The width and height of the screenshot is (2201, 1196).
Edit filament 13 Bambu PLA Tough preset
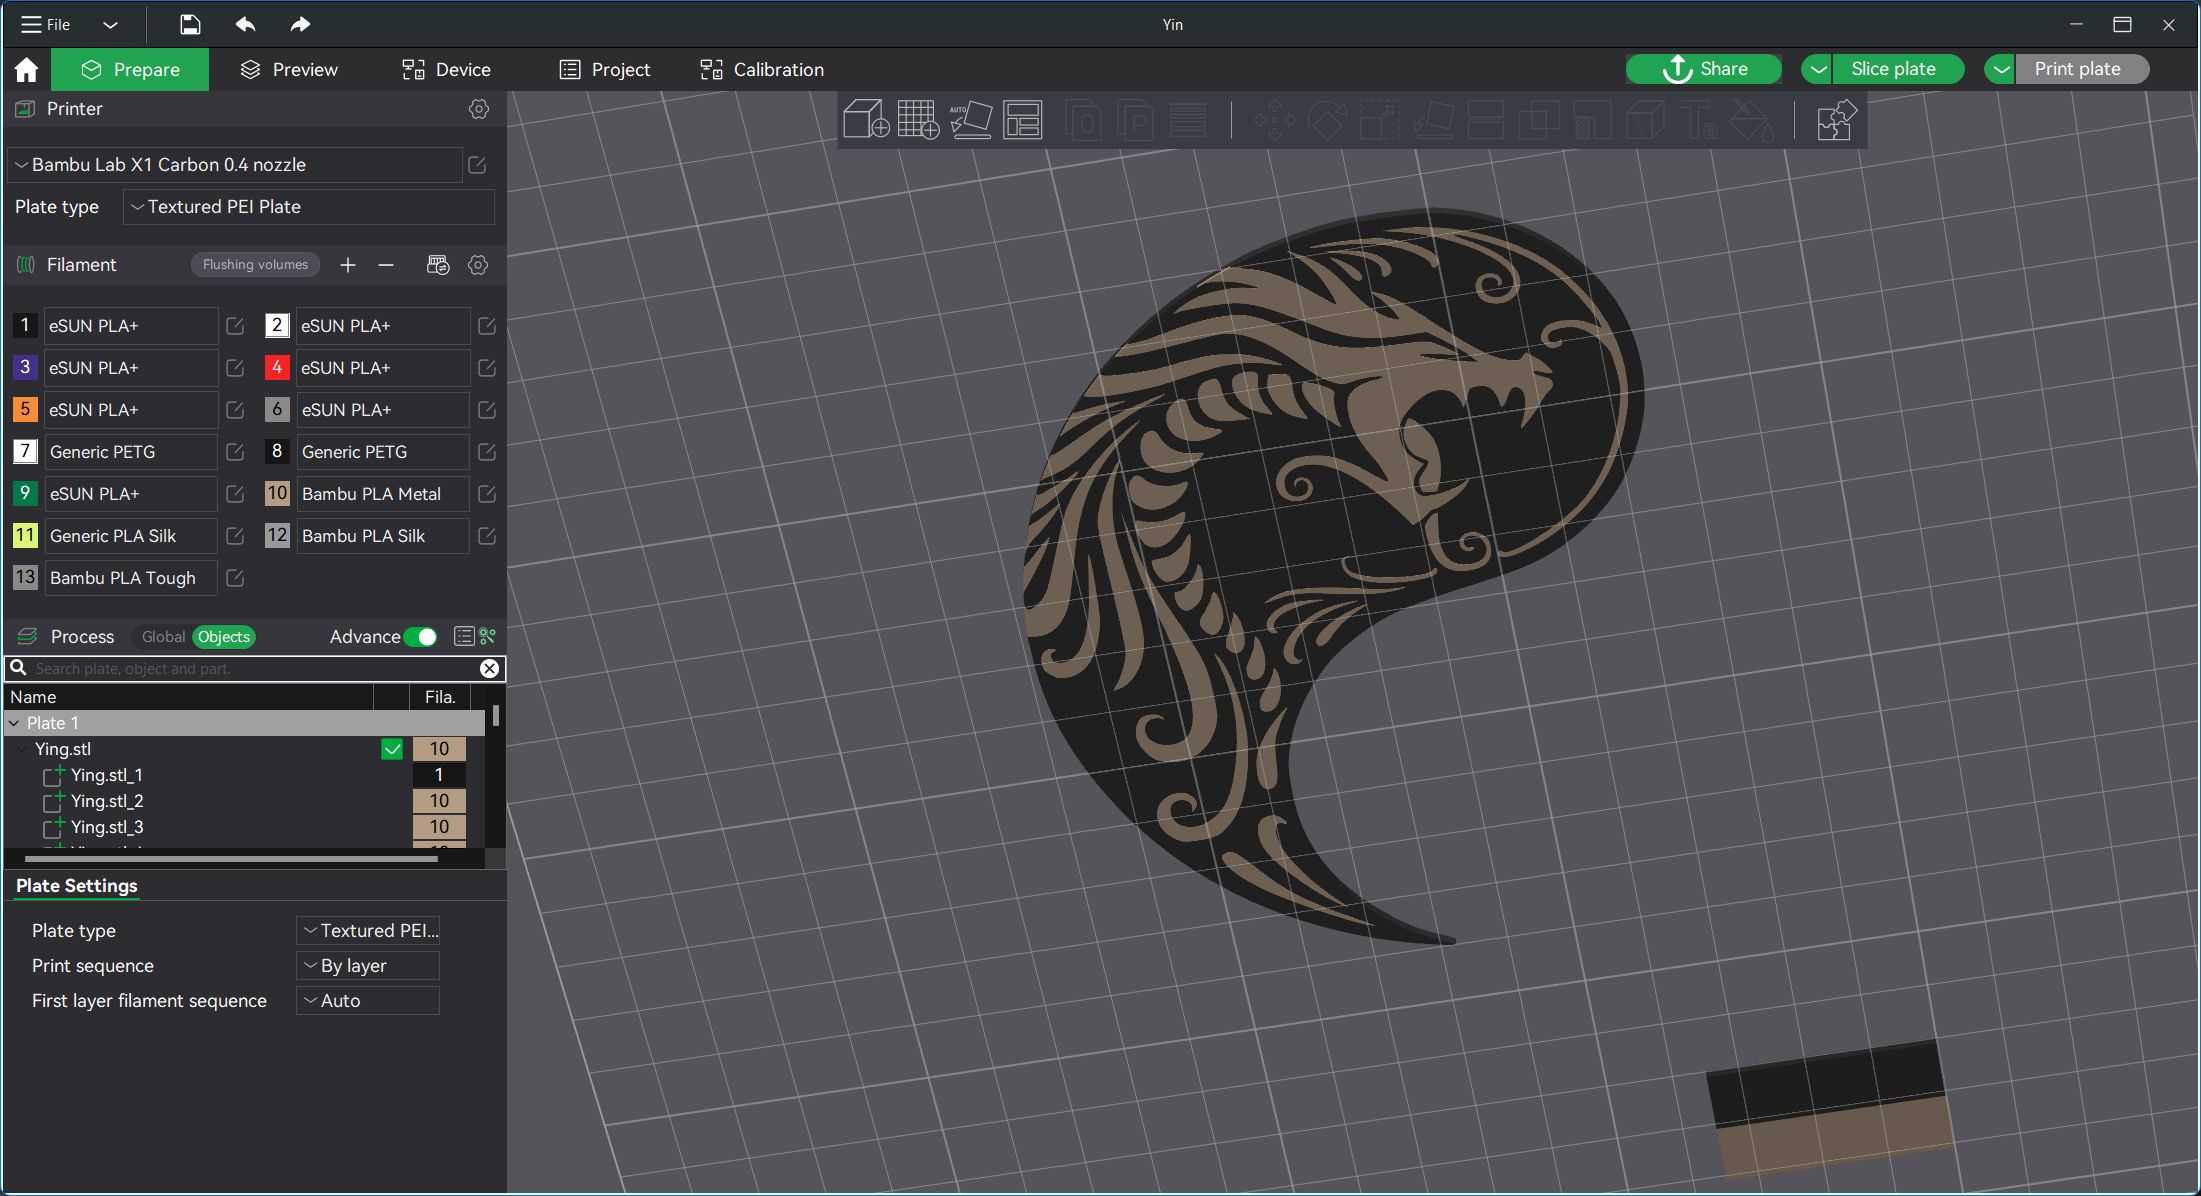click(x=235, y=578)
